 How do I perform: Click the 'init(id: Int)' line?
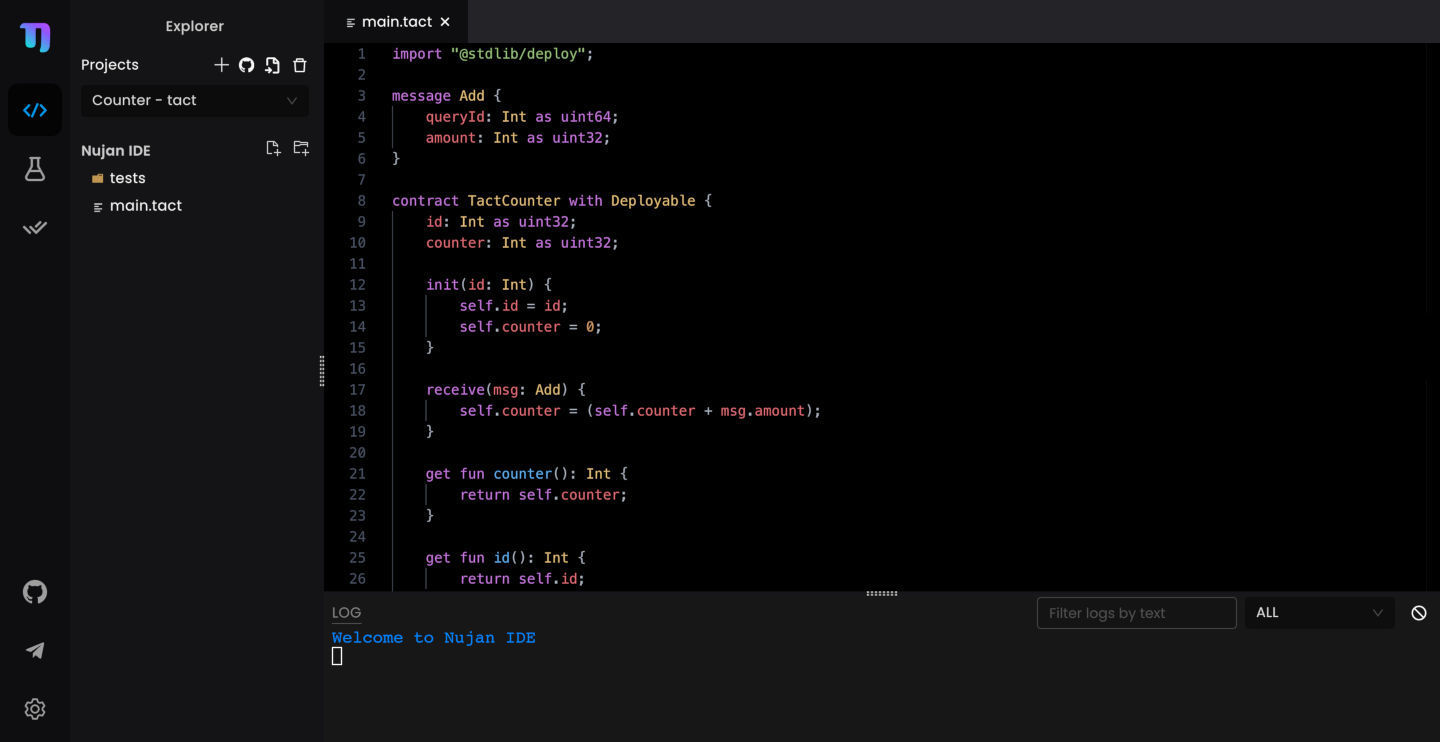tap(489, 285)
